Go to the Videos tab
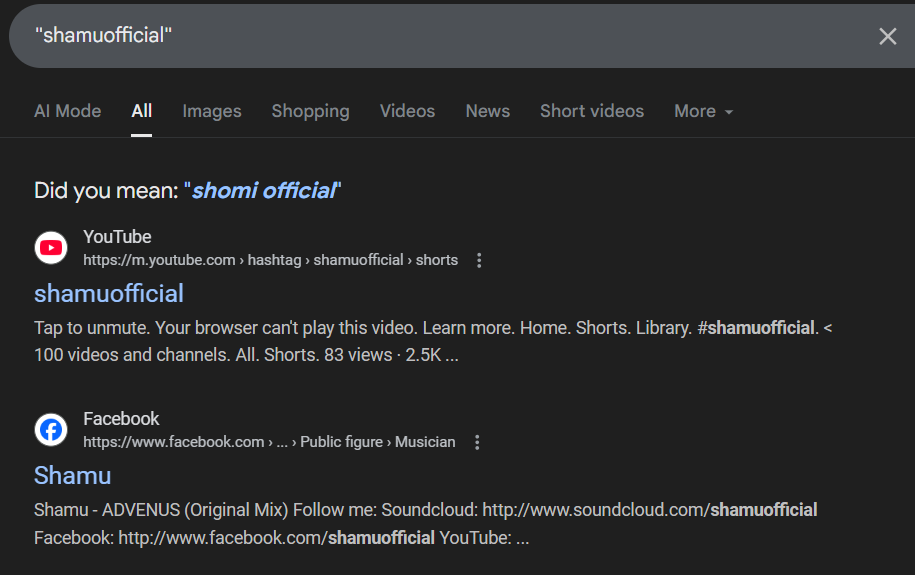Viewport: 915px width, 575px height. coord(407,111)
